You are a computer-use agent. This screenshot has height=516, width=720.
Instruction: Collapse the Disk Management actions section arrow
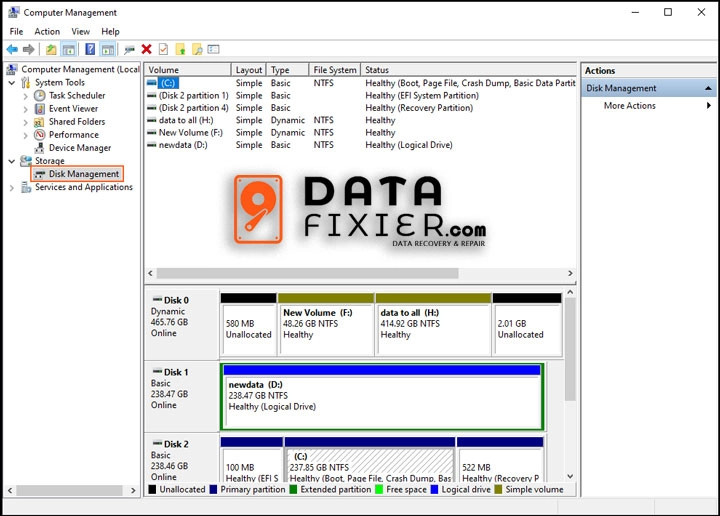(x=709, y=88)
